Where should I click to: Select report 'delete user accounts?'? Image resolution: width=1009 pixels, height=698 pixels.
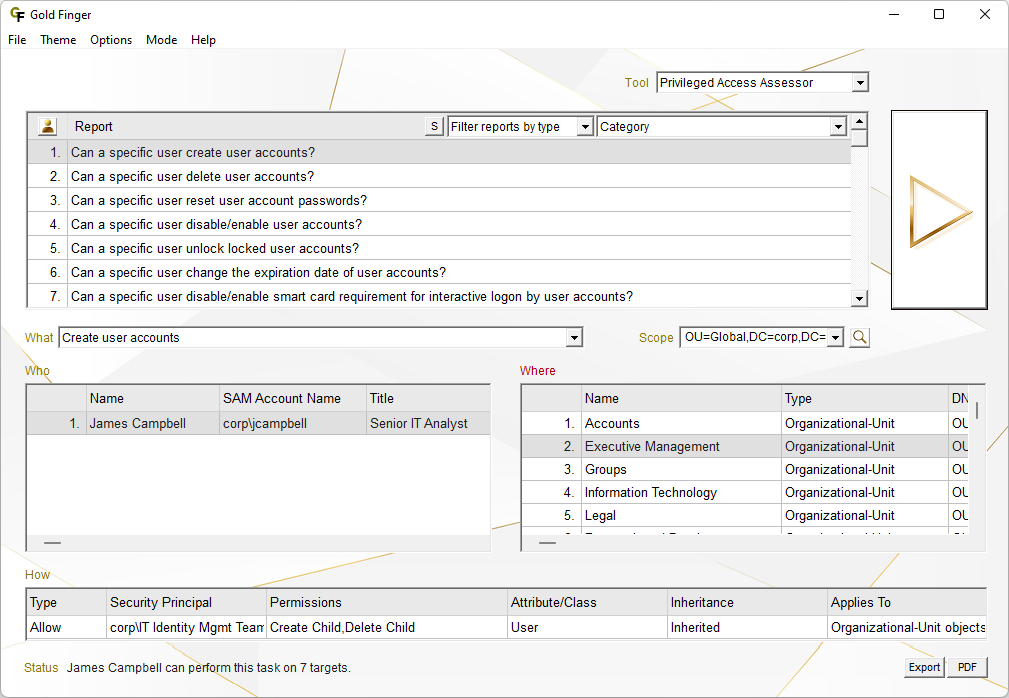[440, 176]
